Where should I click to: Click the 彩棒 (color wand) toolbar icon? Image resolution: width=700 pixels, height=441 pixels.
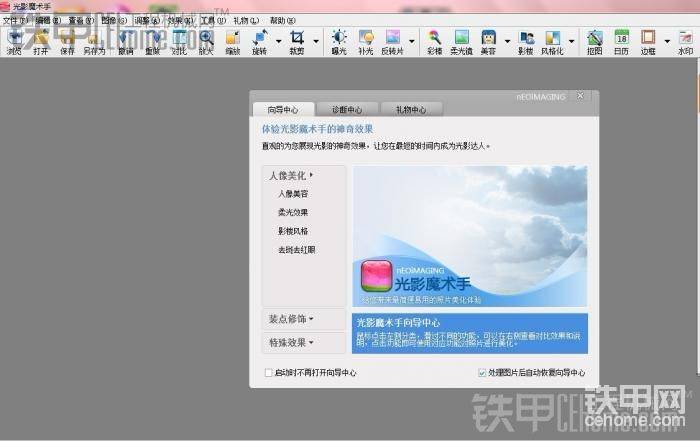click(434, 42)
